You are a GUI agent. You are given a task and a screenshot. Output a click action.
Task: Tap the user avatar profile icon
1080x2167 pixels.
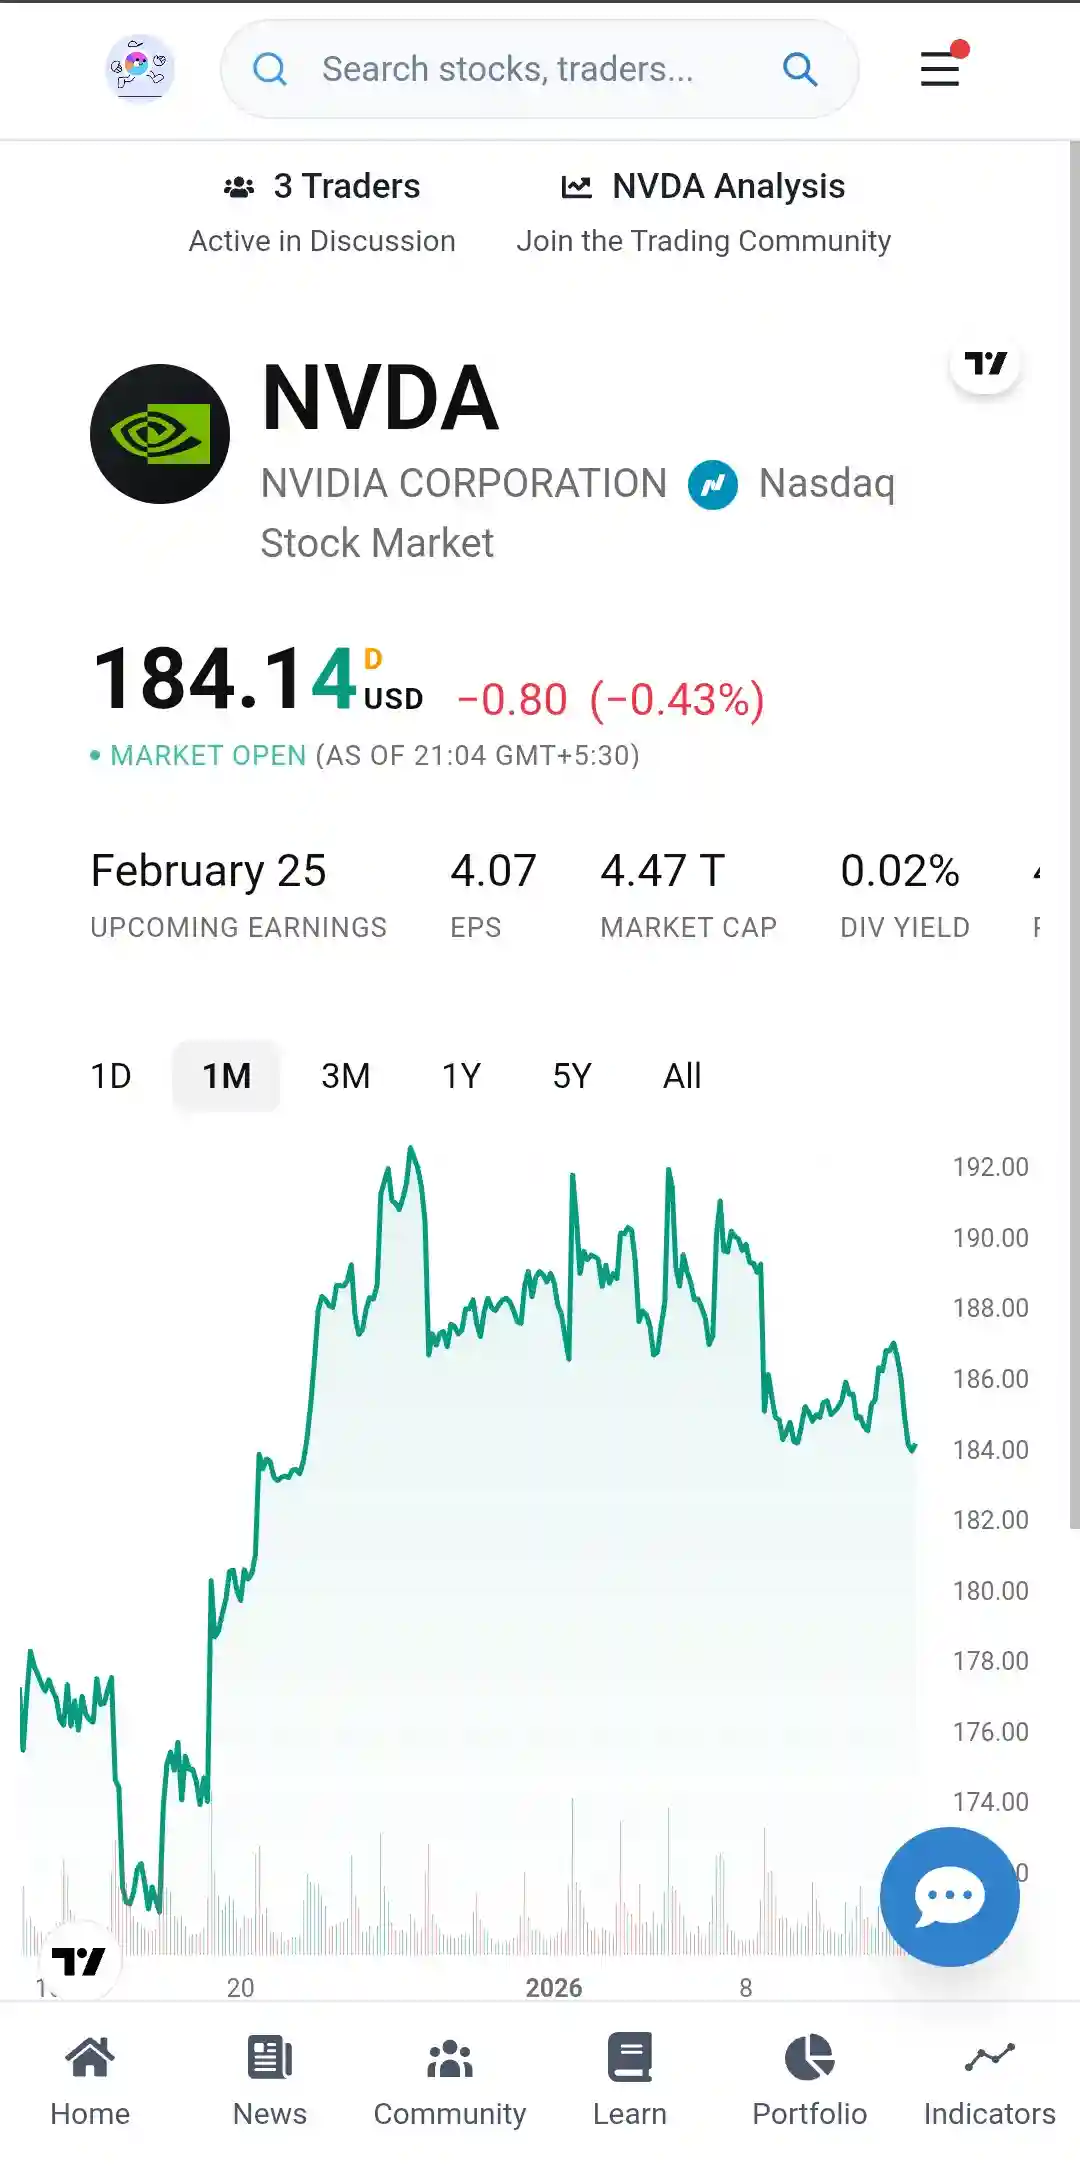[x=140, y=68]
